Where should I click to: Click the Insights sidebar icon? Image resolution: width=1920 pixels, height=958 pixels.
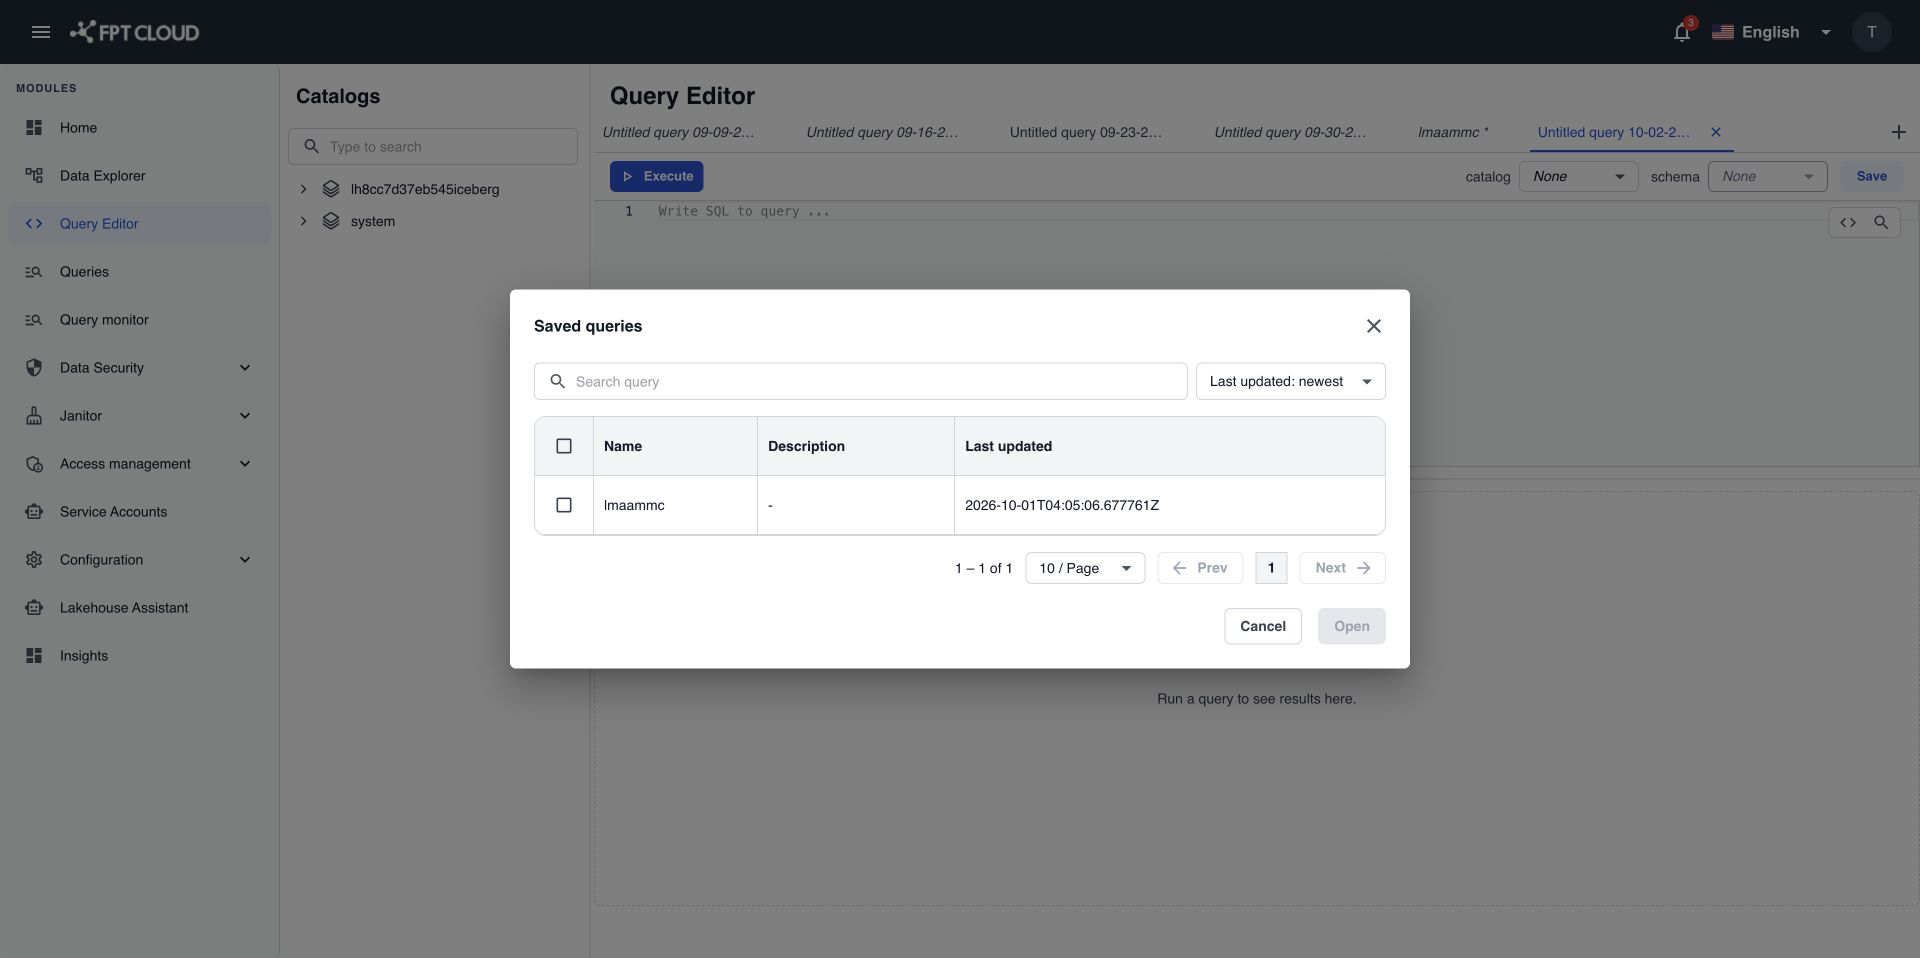[34, 656]
